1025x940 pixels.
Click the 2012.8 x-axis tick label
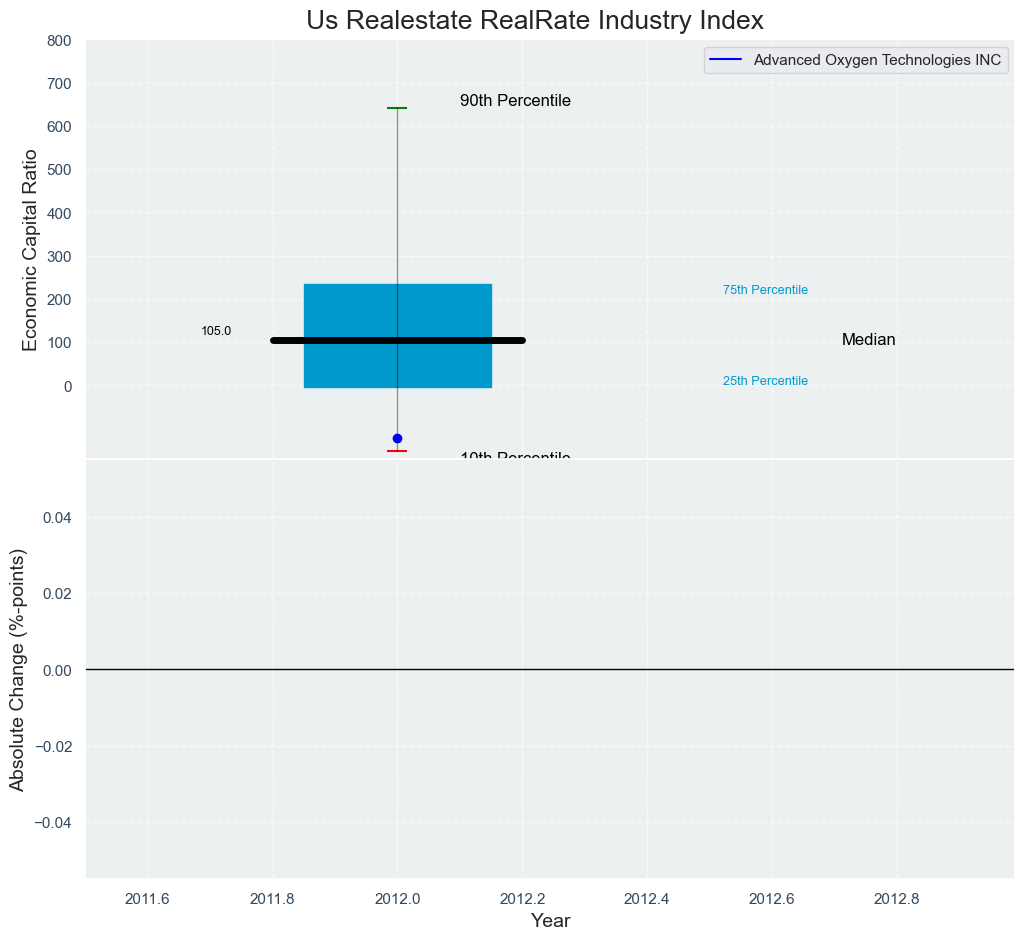tap(897, 897)
